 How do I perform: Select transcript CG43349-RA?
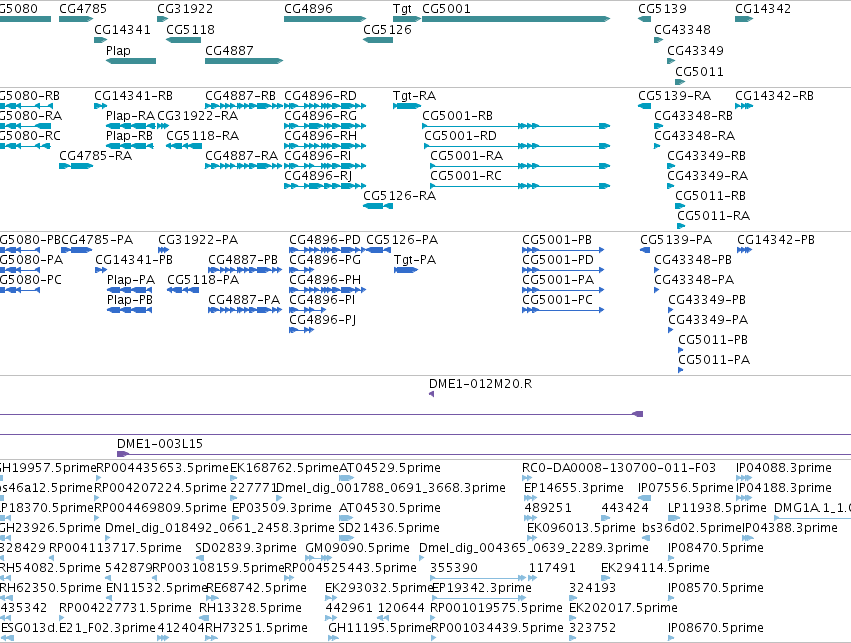point(670,186)
